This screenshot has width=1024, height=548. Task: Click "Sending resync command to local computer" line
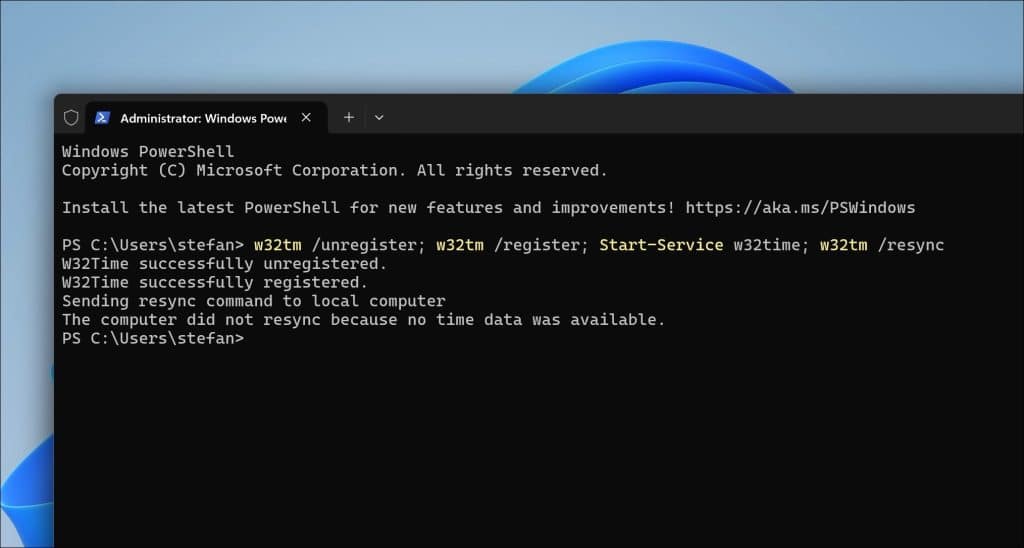click(253, 301)
